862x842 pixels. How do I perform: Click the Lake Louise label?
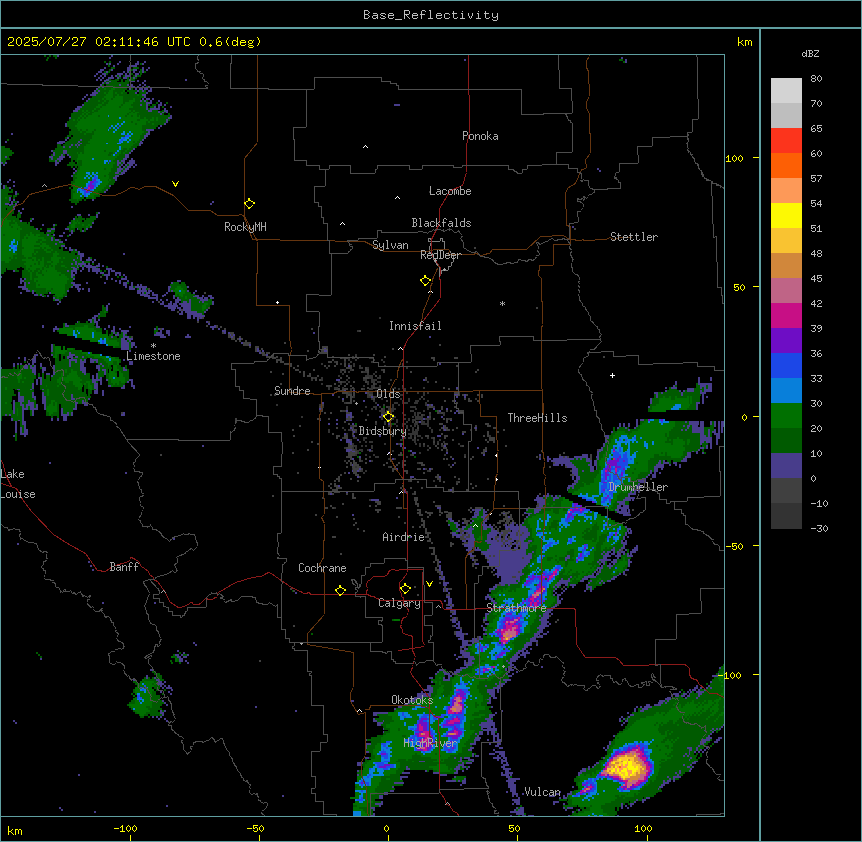pos(18,484)
